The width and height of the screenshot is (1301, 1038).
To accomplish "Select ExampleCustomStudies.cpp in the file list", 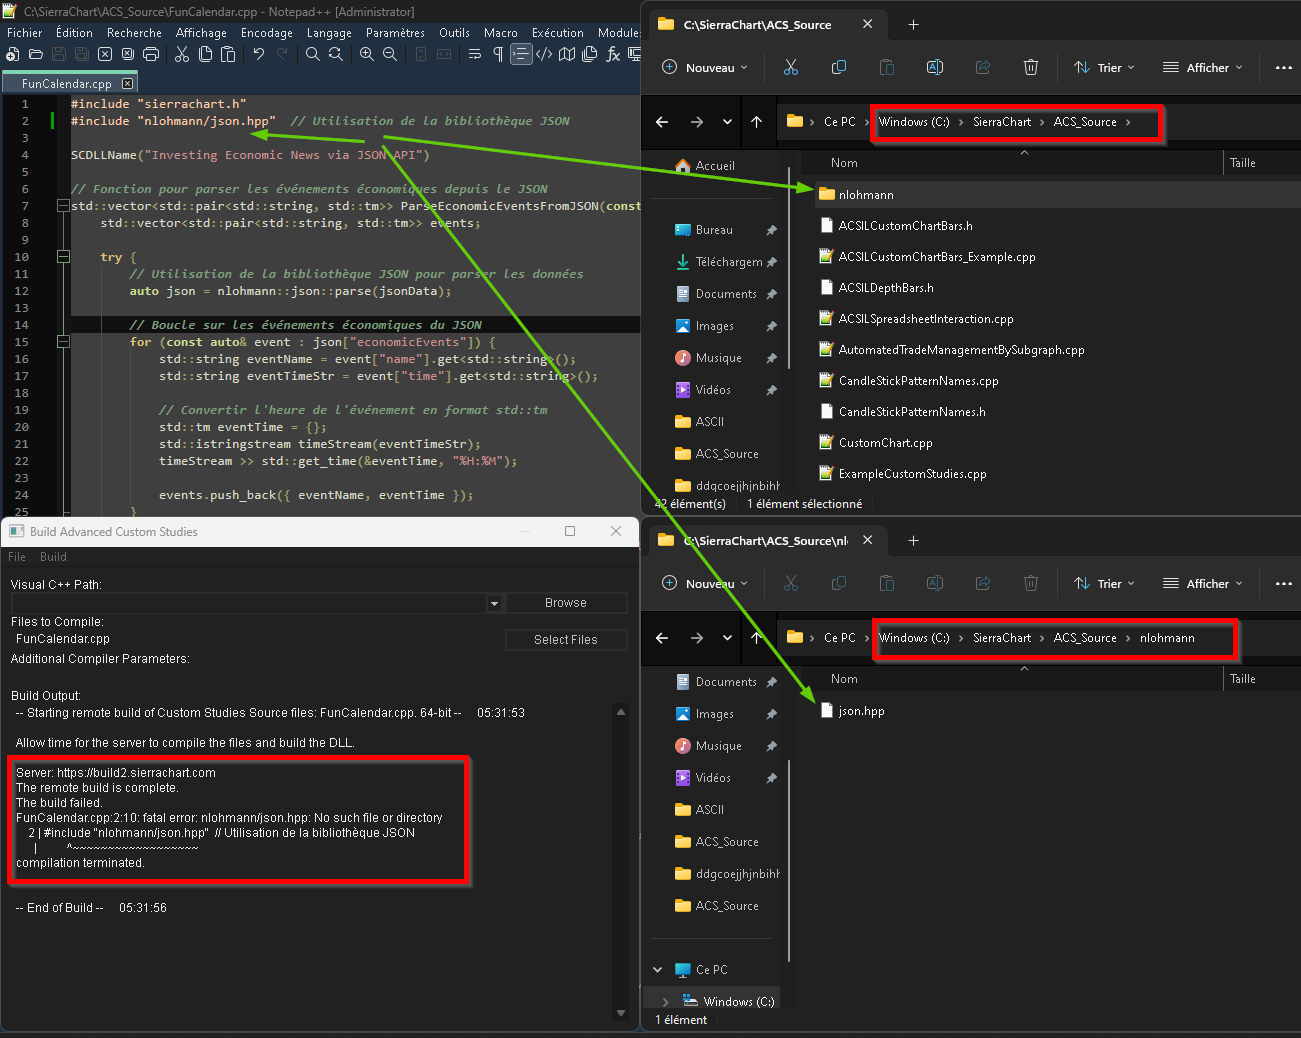I will tap(912, 474).
